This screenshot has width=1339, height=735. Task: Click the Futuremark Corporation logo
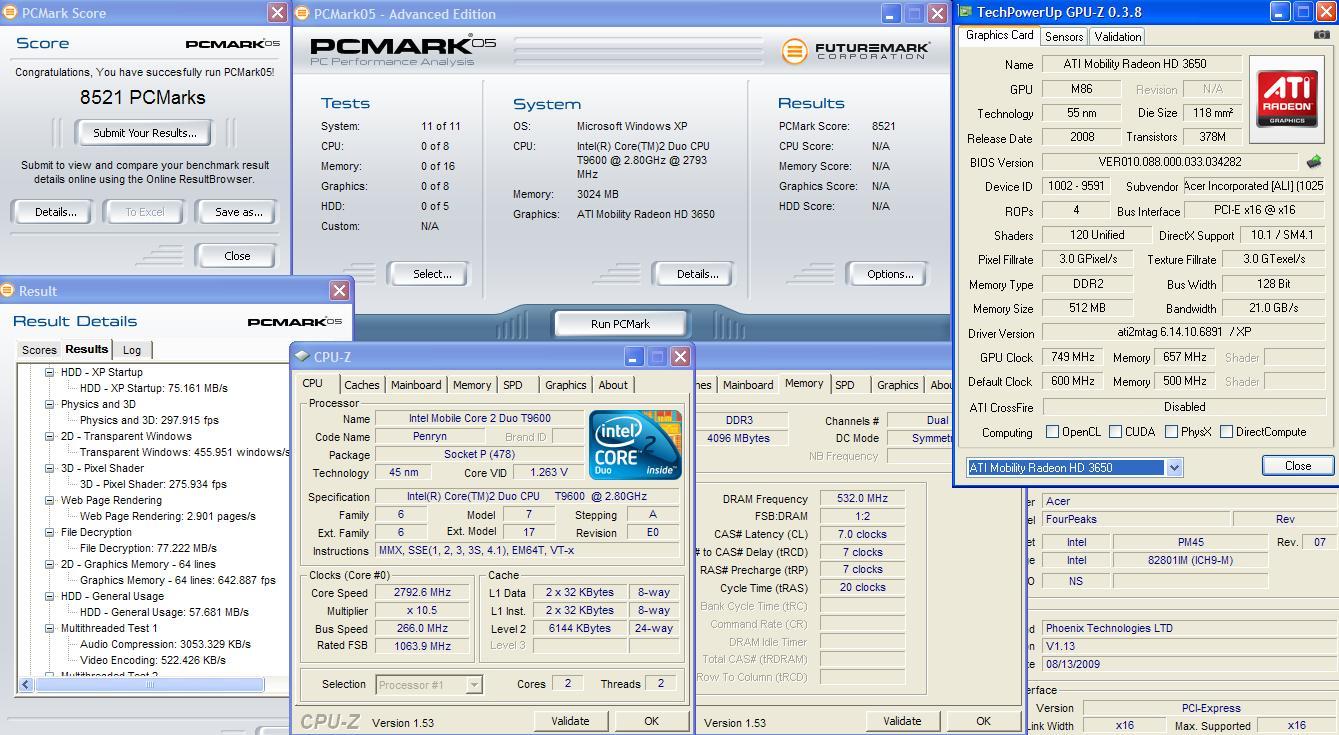click(856, 50)
